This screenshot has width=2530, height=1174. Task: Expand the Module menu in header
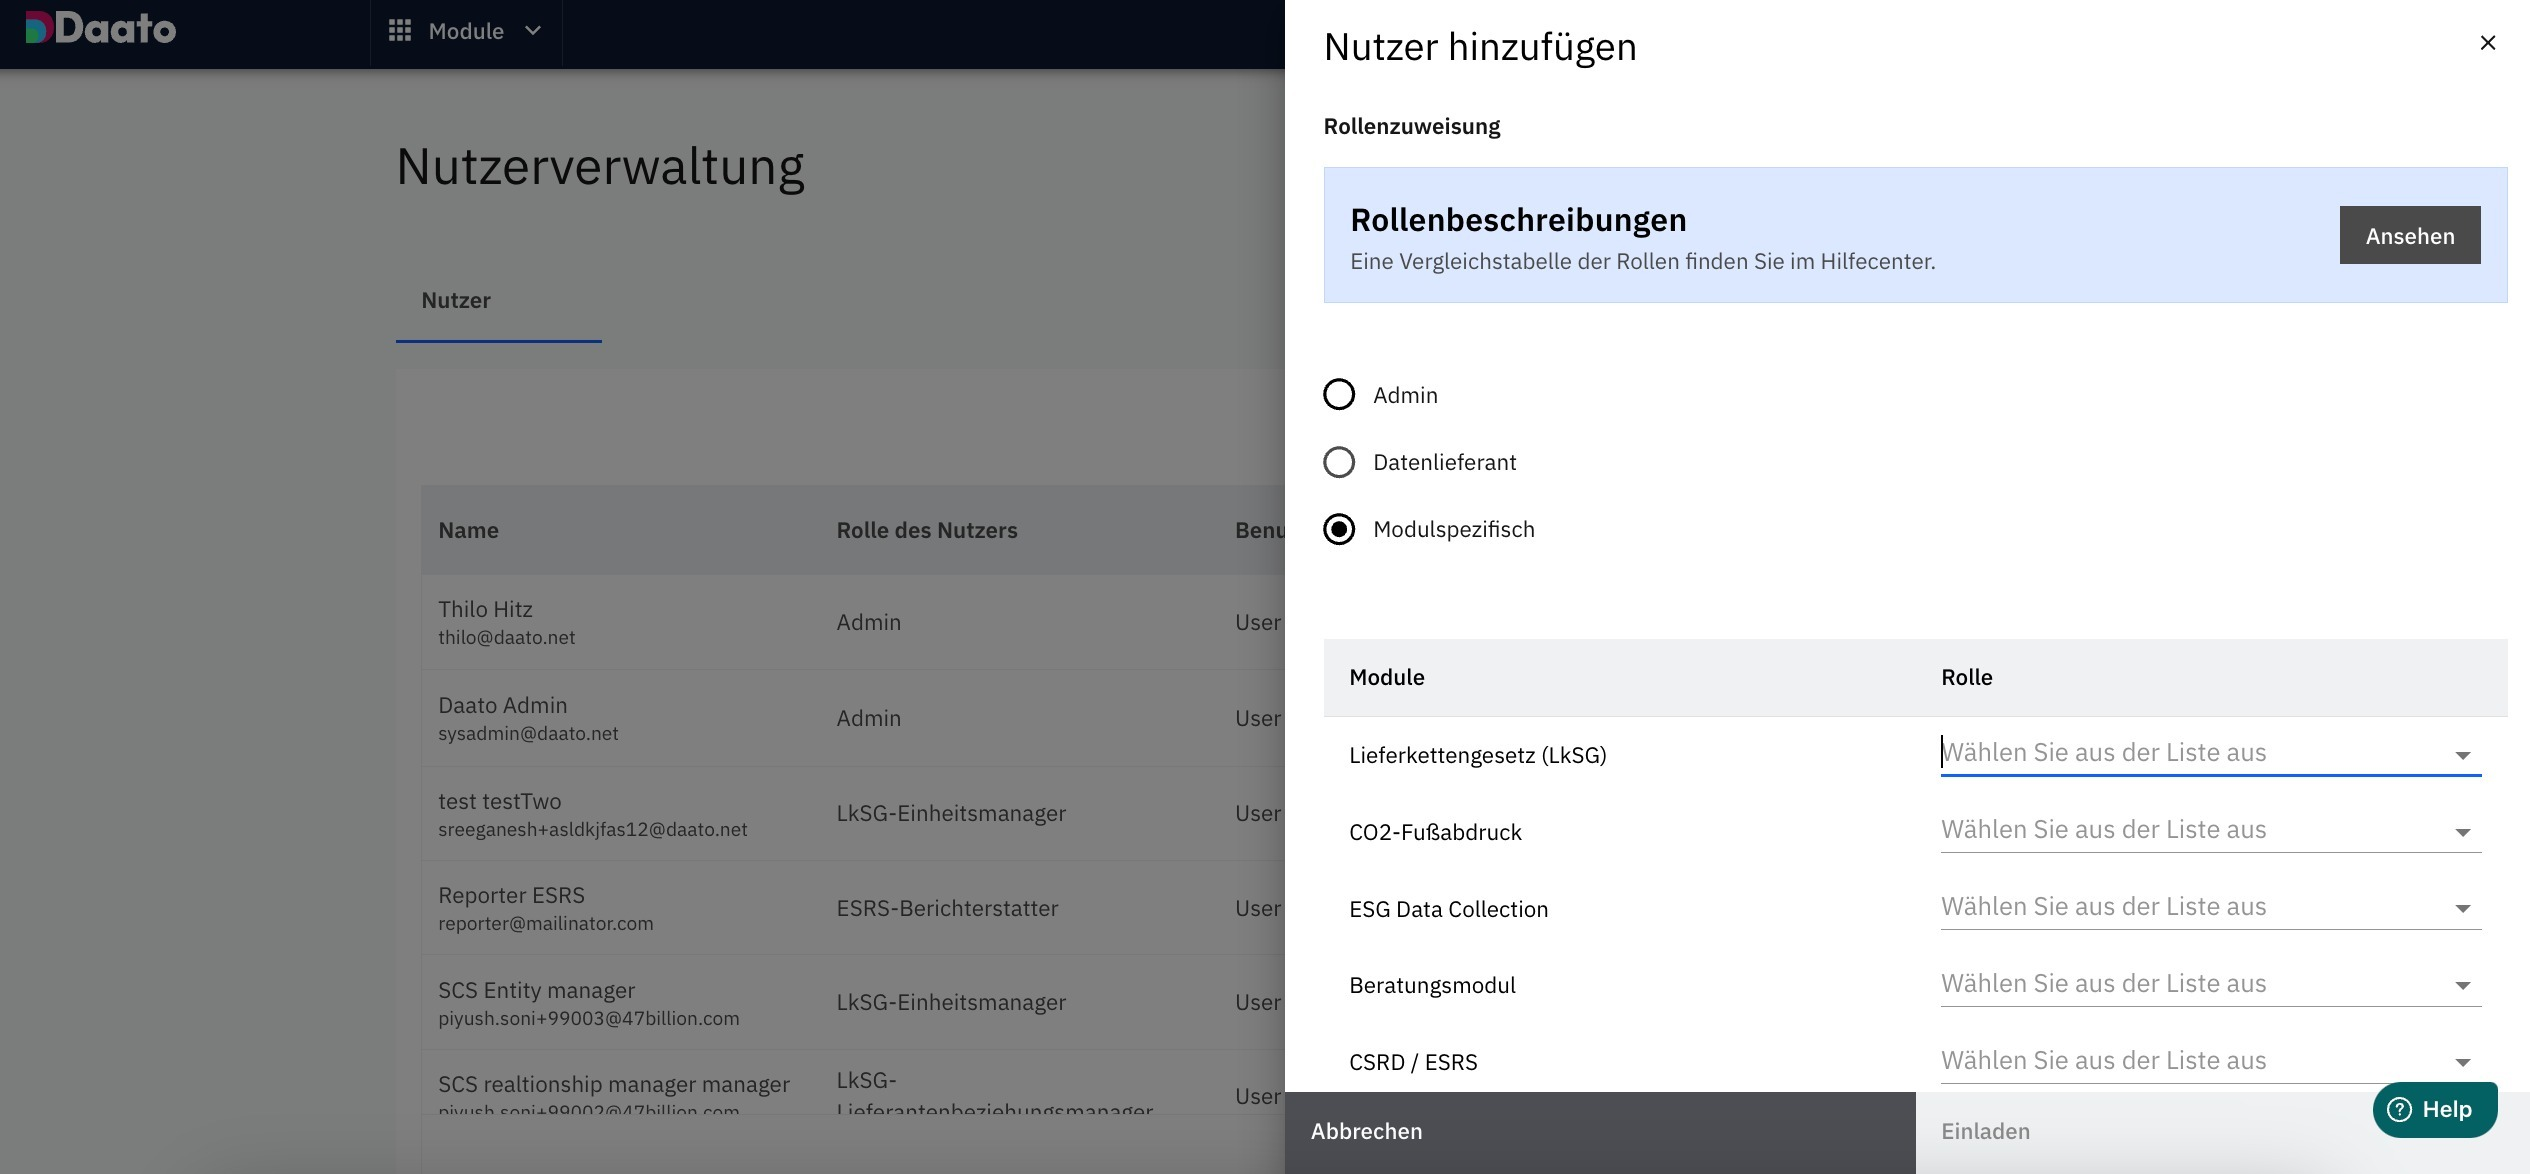(466, 31)
